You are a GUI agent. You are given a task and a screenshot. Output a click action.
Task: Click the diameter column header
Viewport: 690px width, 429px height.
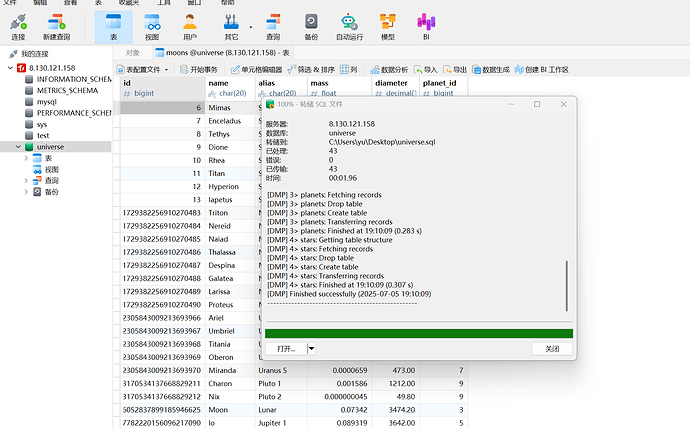click(x=395, y=88)
